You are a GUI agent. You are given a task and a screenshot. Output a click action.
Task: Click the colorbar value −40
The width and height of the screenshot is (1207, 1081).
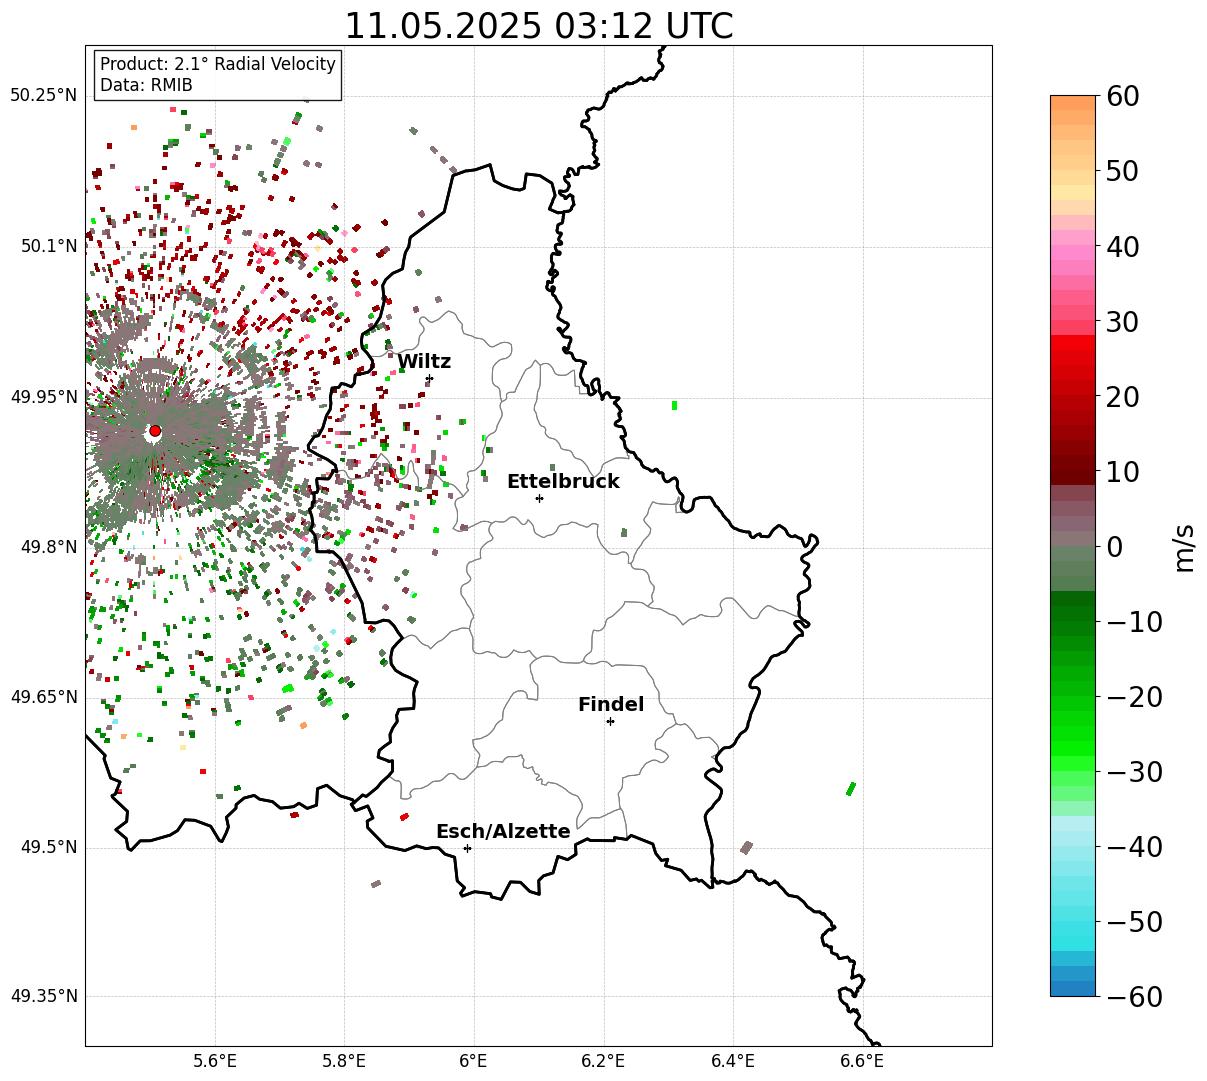click(1135, 847)
